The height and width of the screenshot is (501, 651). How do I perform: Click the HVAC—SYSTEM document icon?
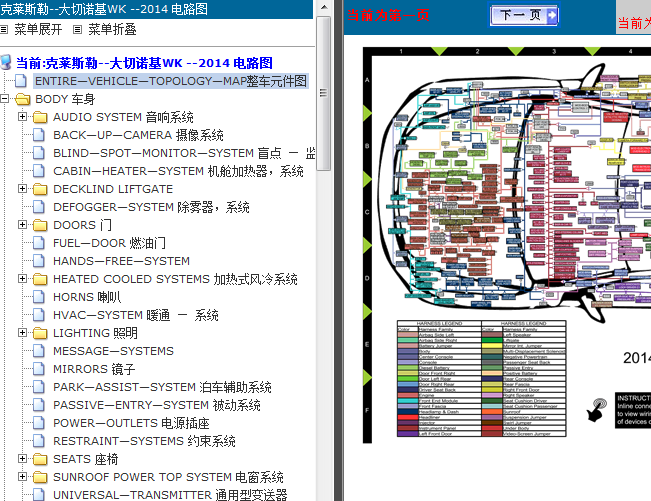click(x=39, y=315)
